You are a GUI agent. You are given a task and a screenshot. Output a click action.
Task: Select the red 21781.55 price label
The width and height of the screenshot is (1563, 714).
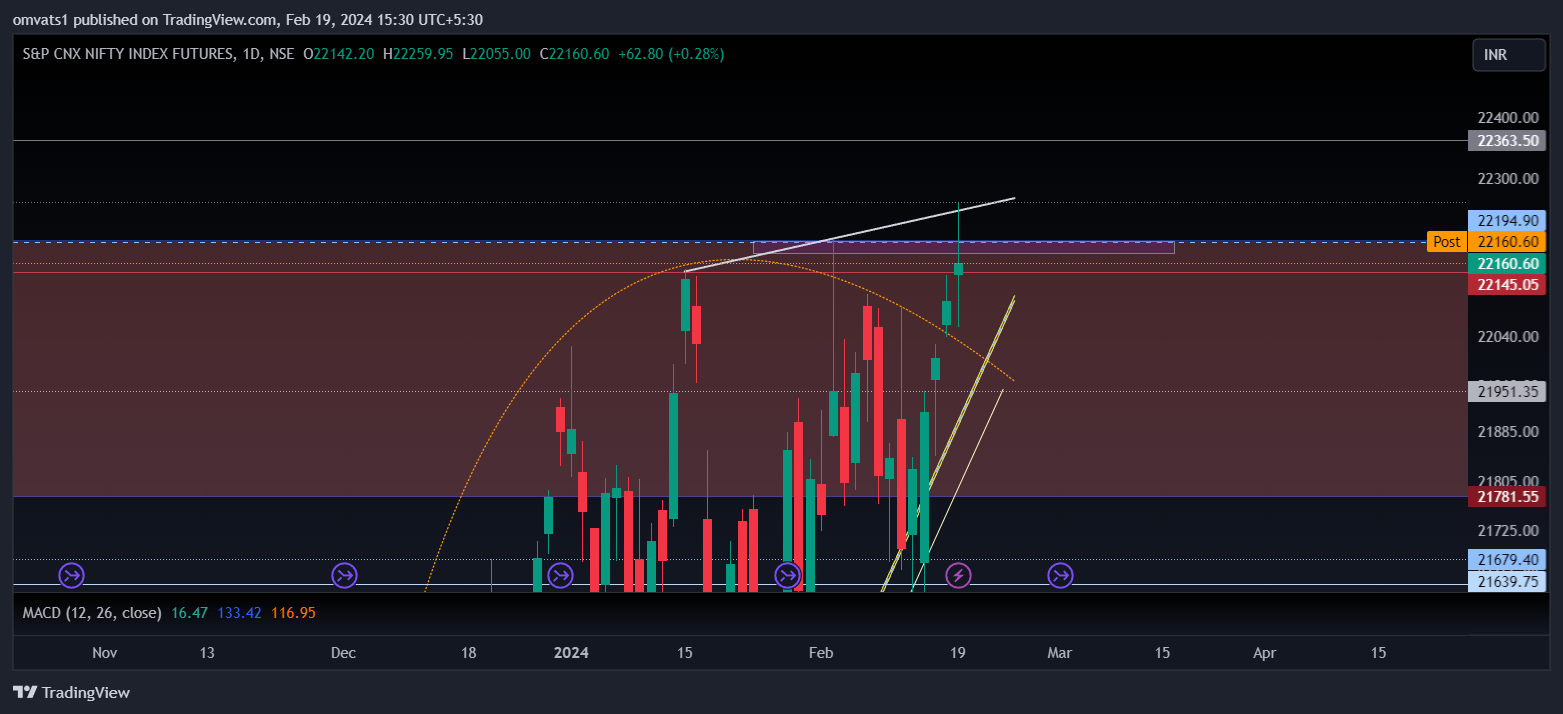(1506, 496)
